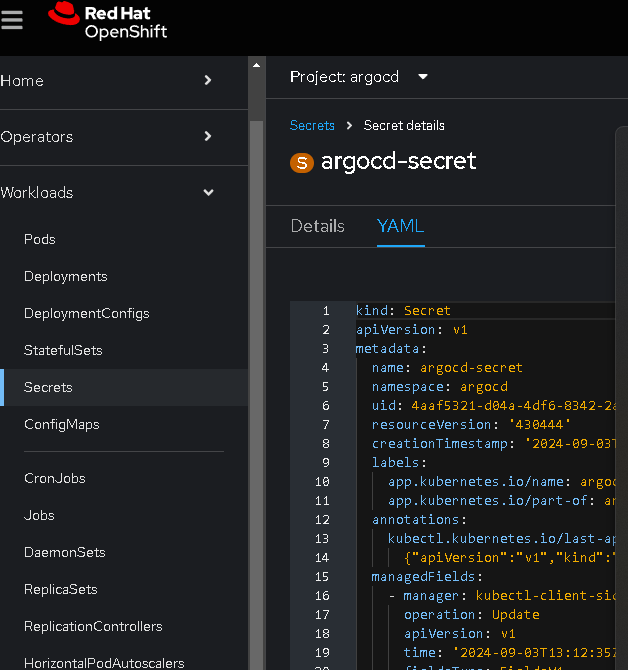Switch to the Details tab
This screenshot has height=670, width=628.
(x=317, y=226)
